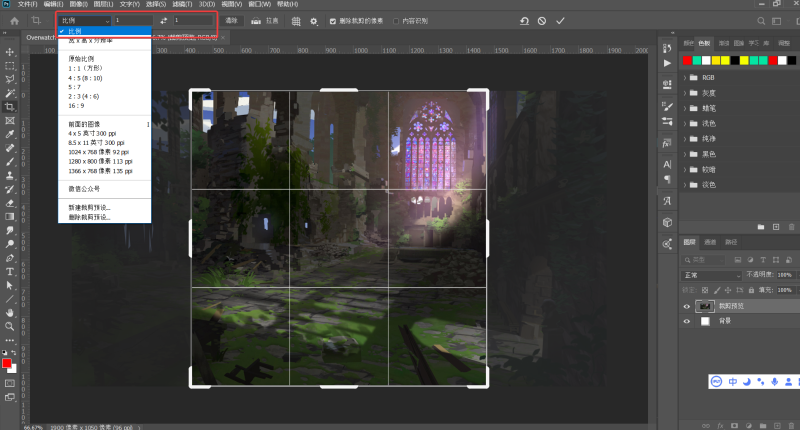The width and height of the screenshot is (800, 430).
Task: Expand the 灰度 swatch folder
Action: (685, 93)
